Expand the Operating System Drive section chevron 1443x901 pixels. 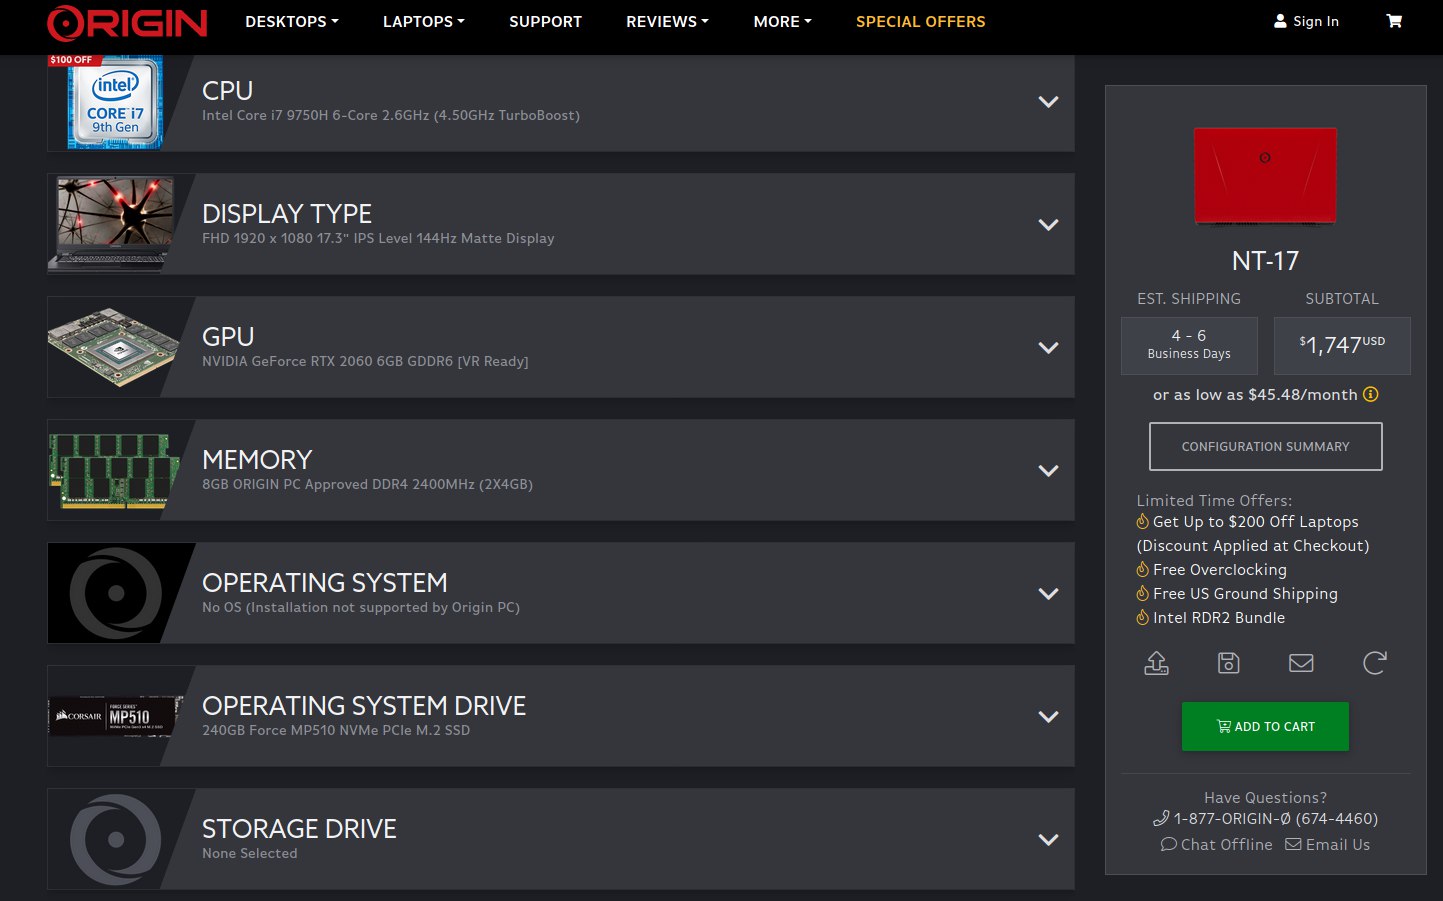[1048, 717]
